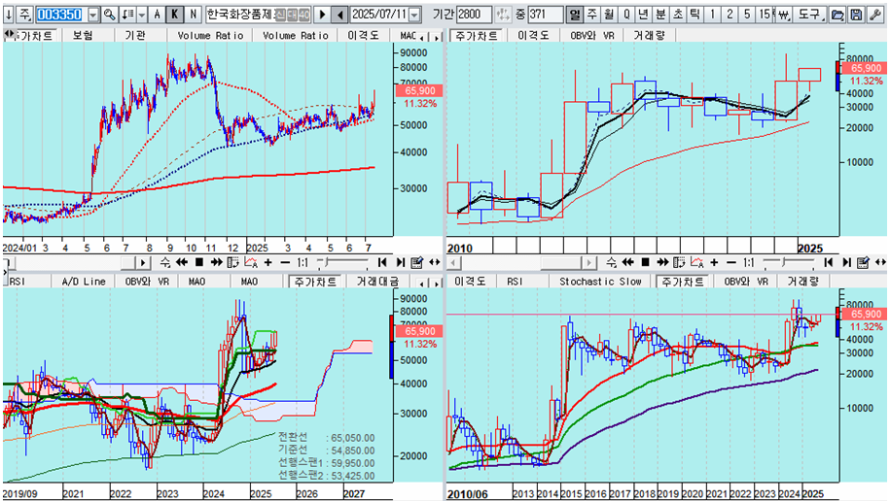Click the sort/list order icon
The image size is (890, 501).
coord(128,14)
